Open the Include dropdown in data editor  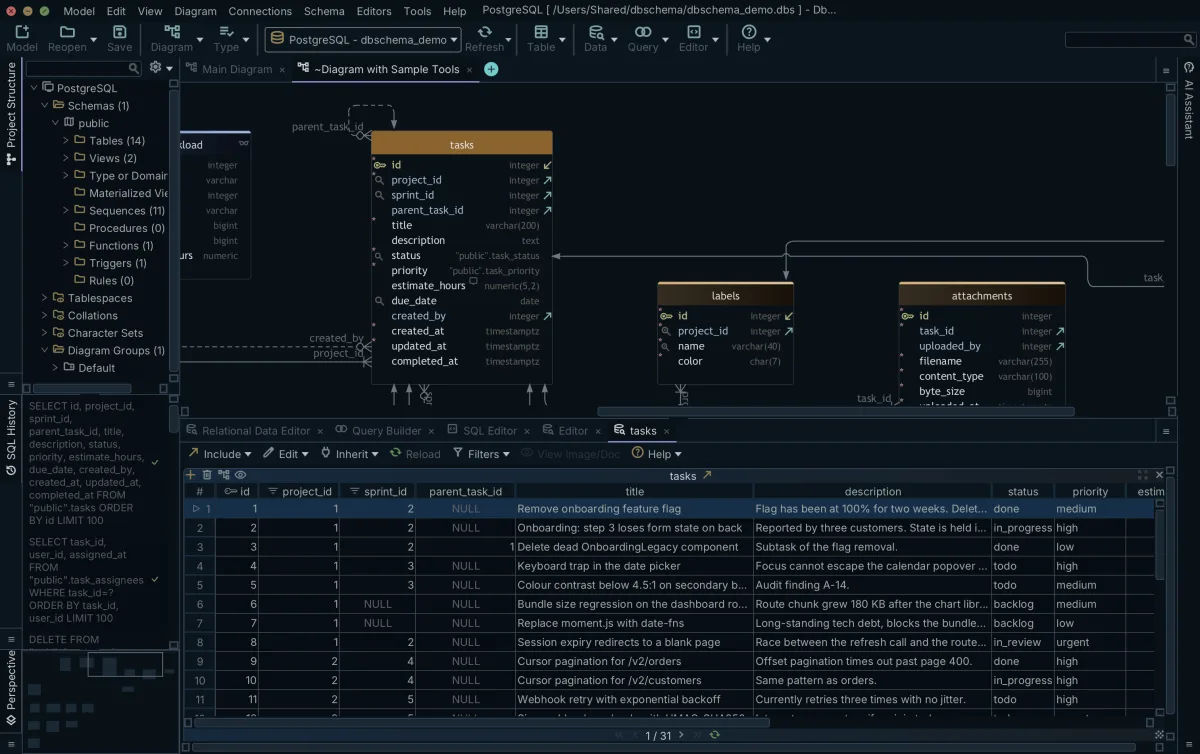click(x=220, y=453)
